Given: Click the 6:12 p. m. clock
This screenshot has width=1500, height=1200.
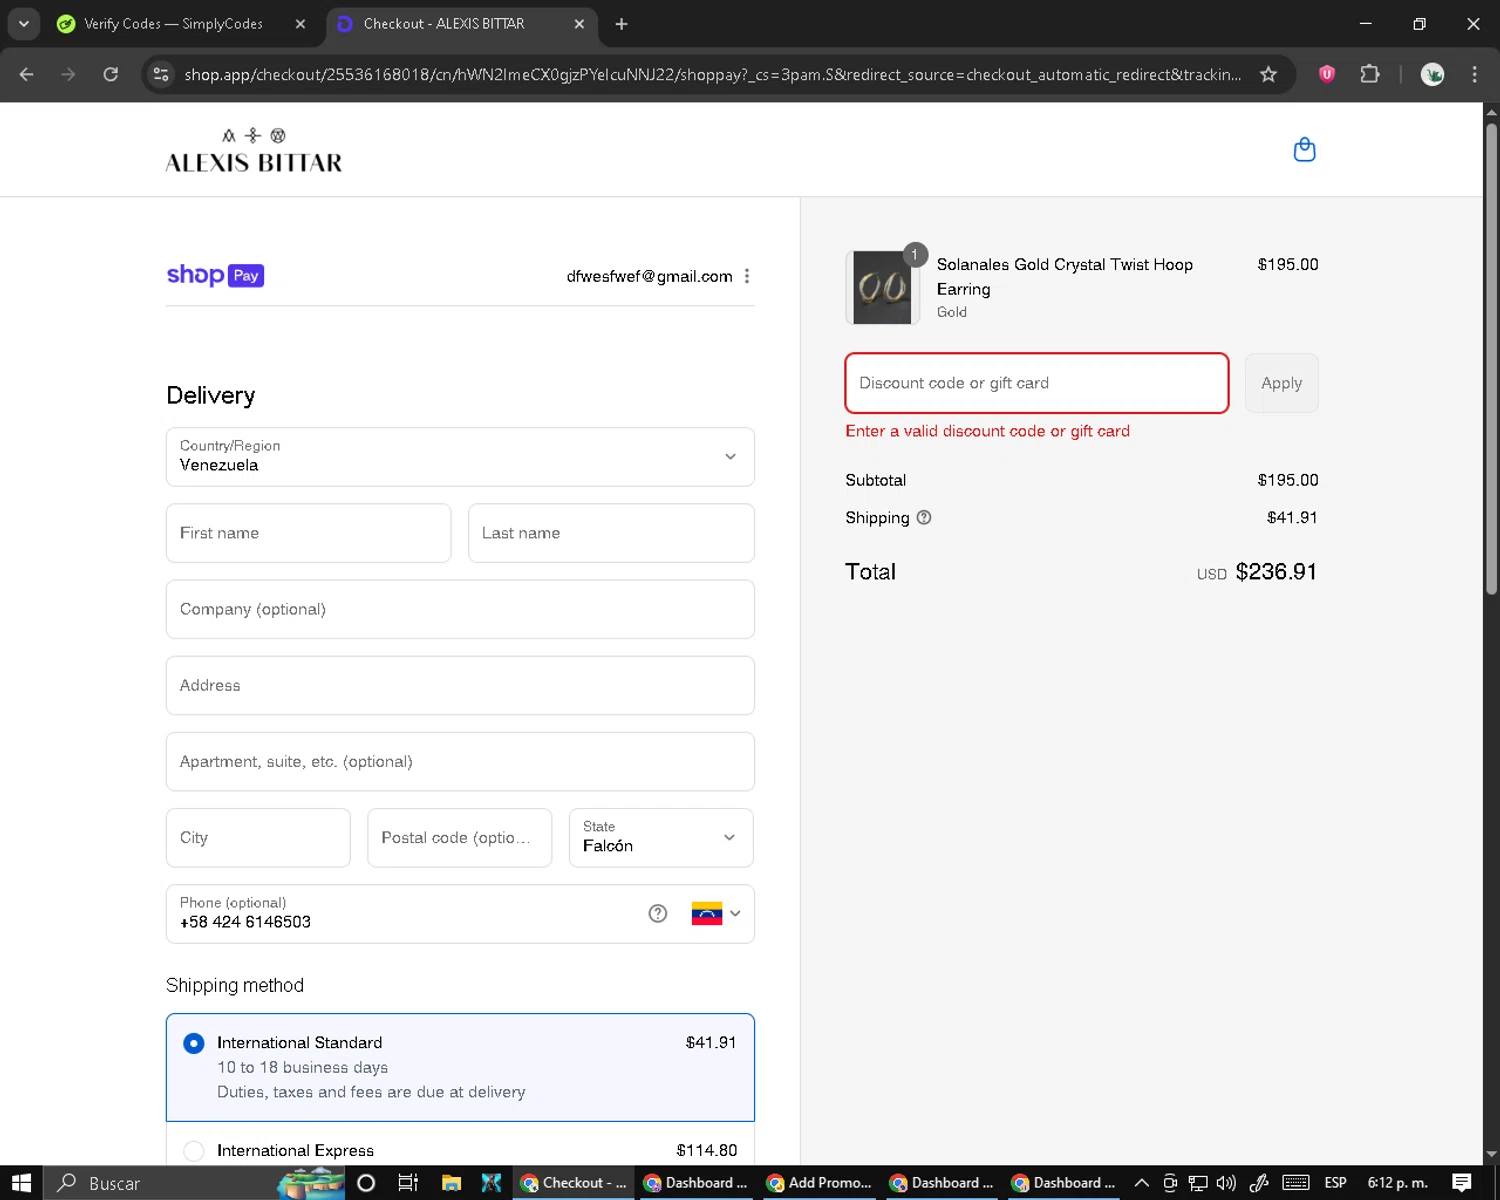Looking at the screenshot, I should [x=1397, y=1183].
